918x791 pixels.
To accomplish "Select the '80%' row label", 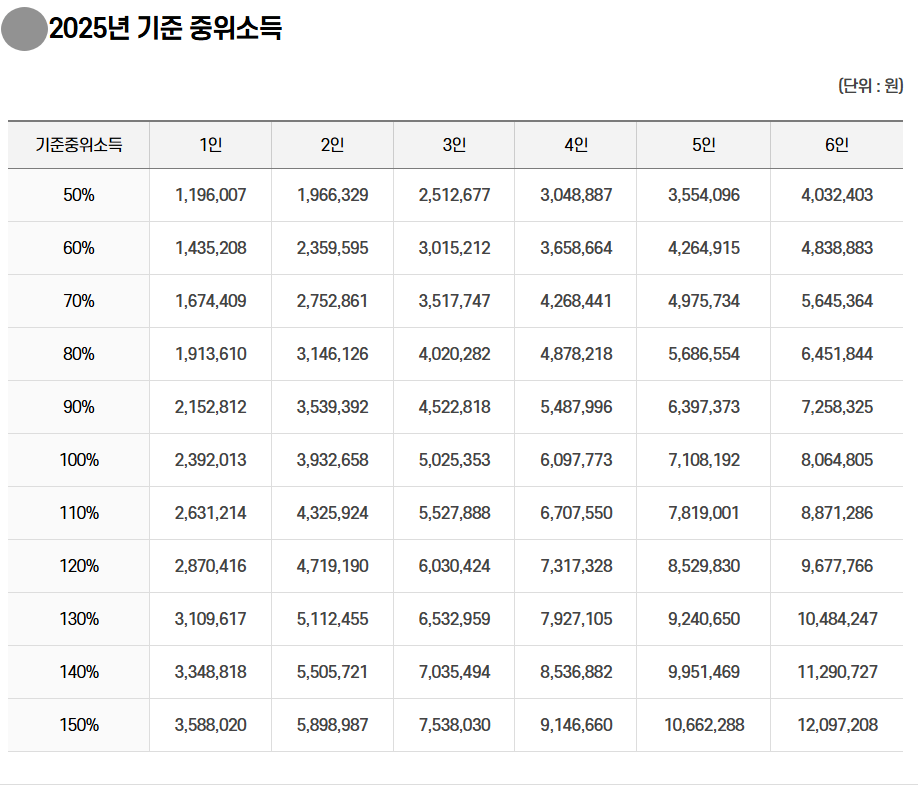I will [x=79, y=354].
